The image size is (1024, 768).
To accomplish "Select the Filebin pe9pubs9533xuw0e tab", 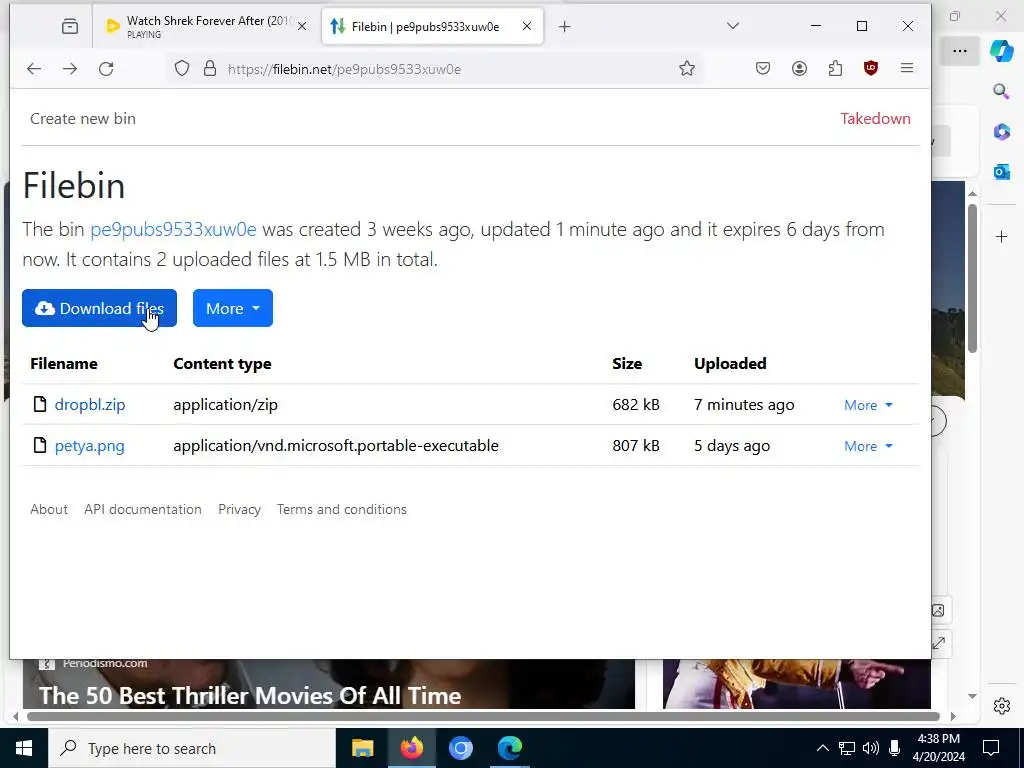I will [x=424, y=27].
